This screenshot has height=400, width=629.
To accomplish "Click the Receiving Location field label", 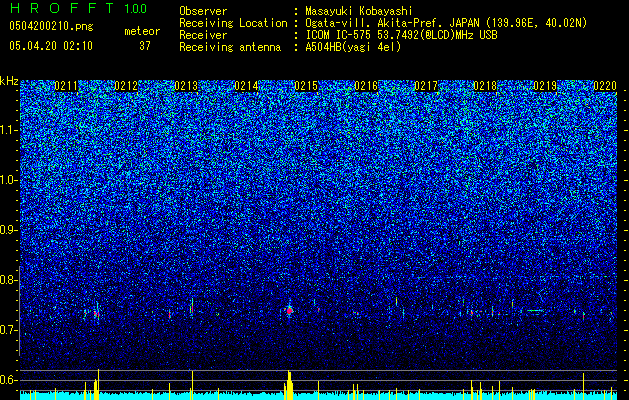I will coord(233,23).
